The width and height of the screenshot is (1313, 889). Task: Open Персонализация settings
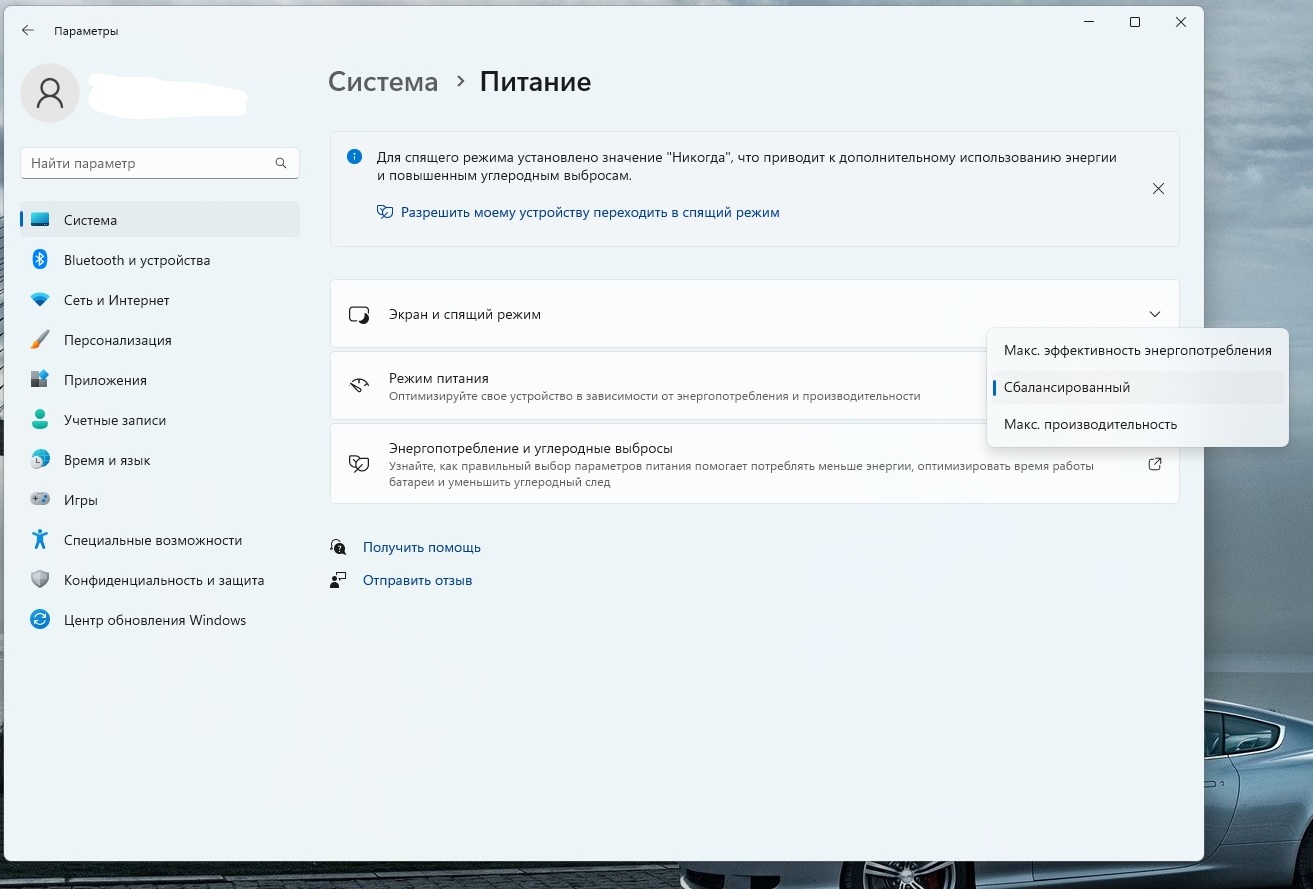[x=160, y=340]
